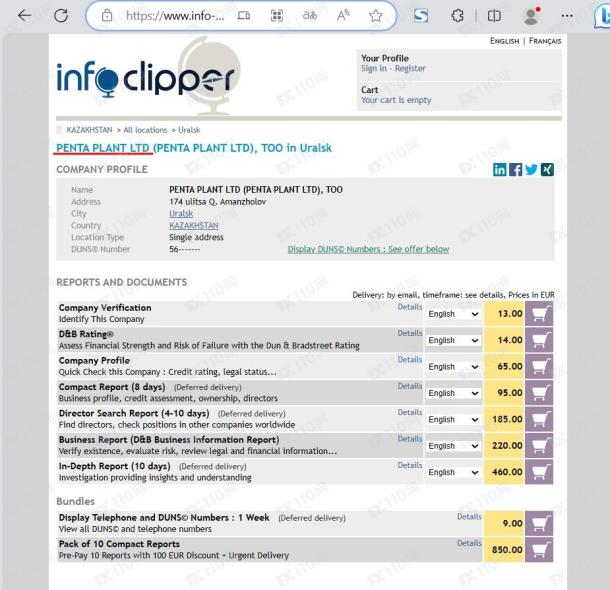Open Details for Company Profile report

tap(410, 360)
